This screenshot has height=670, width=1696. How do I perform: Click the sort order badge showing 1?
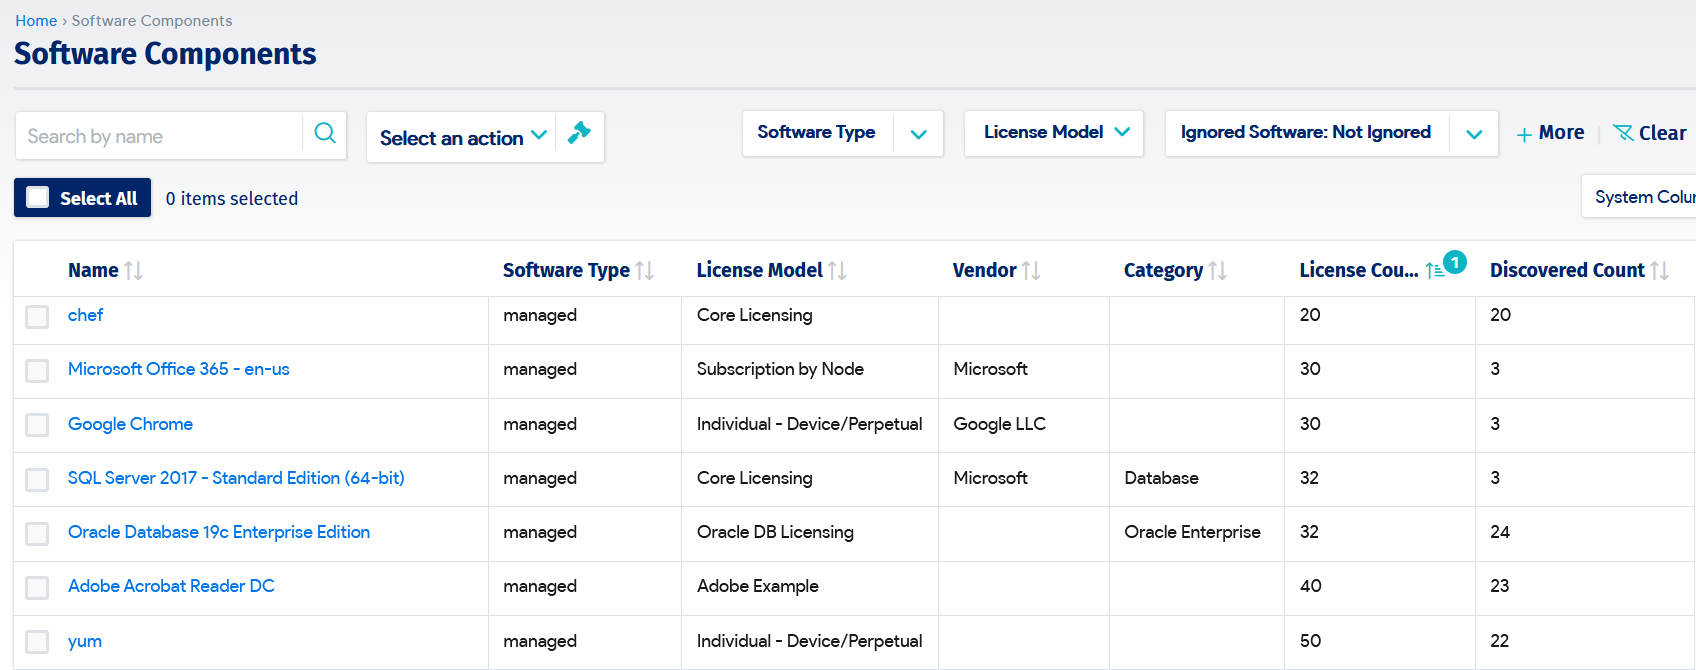pyautogui.click(x=1455, y=262)
